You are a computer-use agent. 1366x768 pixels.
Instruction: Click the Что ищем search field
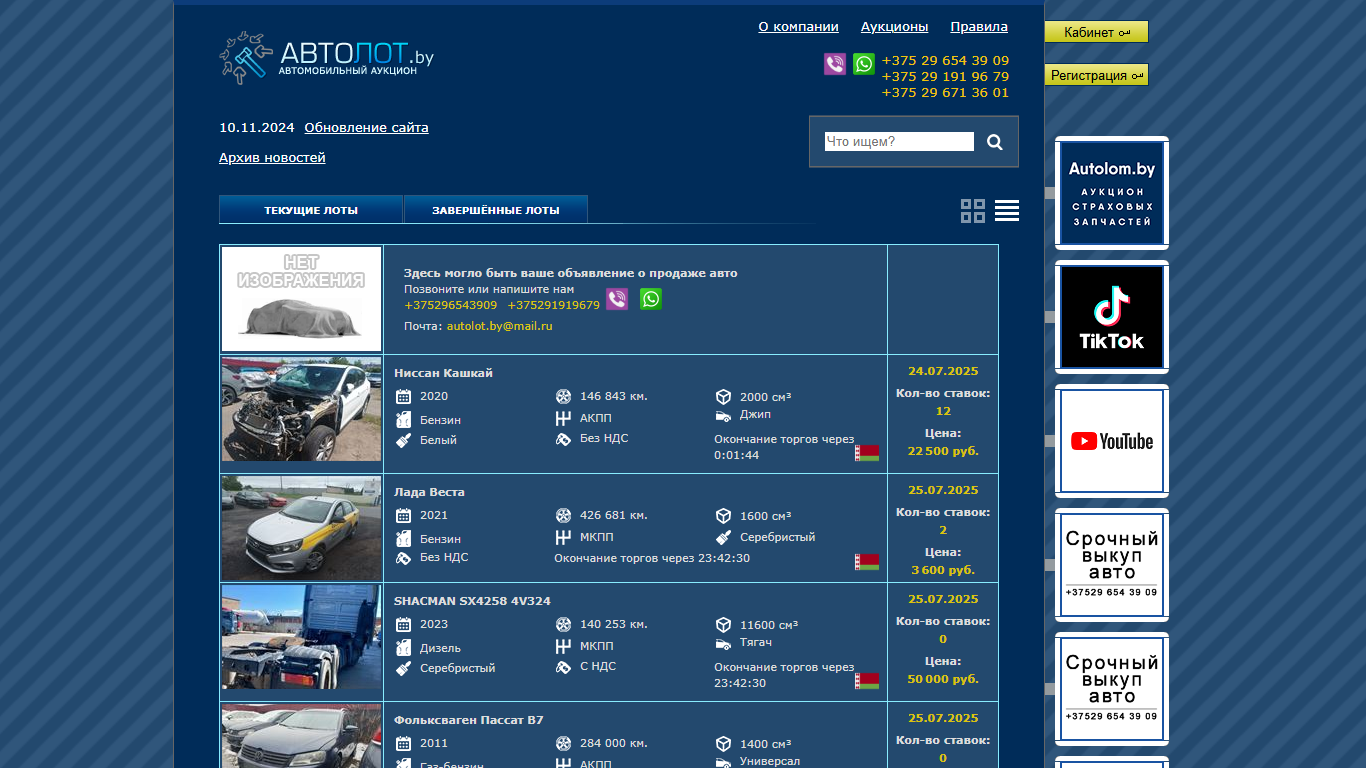pyautogui.click(x=899, y=142)
